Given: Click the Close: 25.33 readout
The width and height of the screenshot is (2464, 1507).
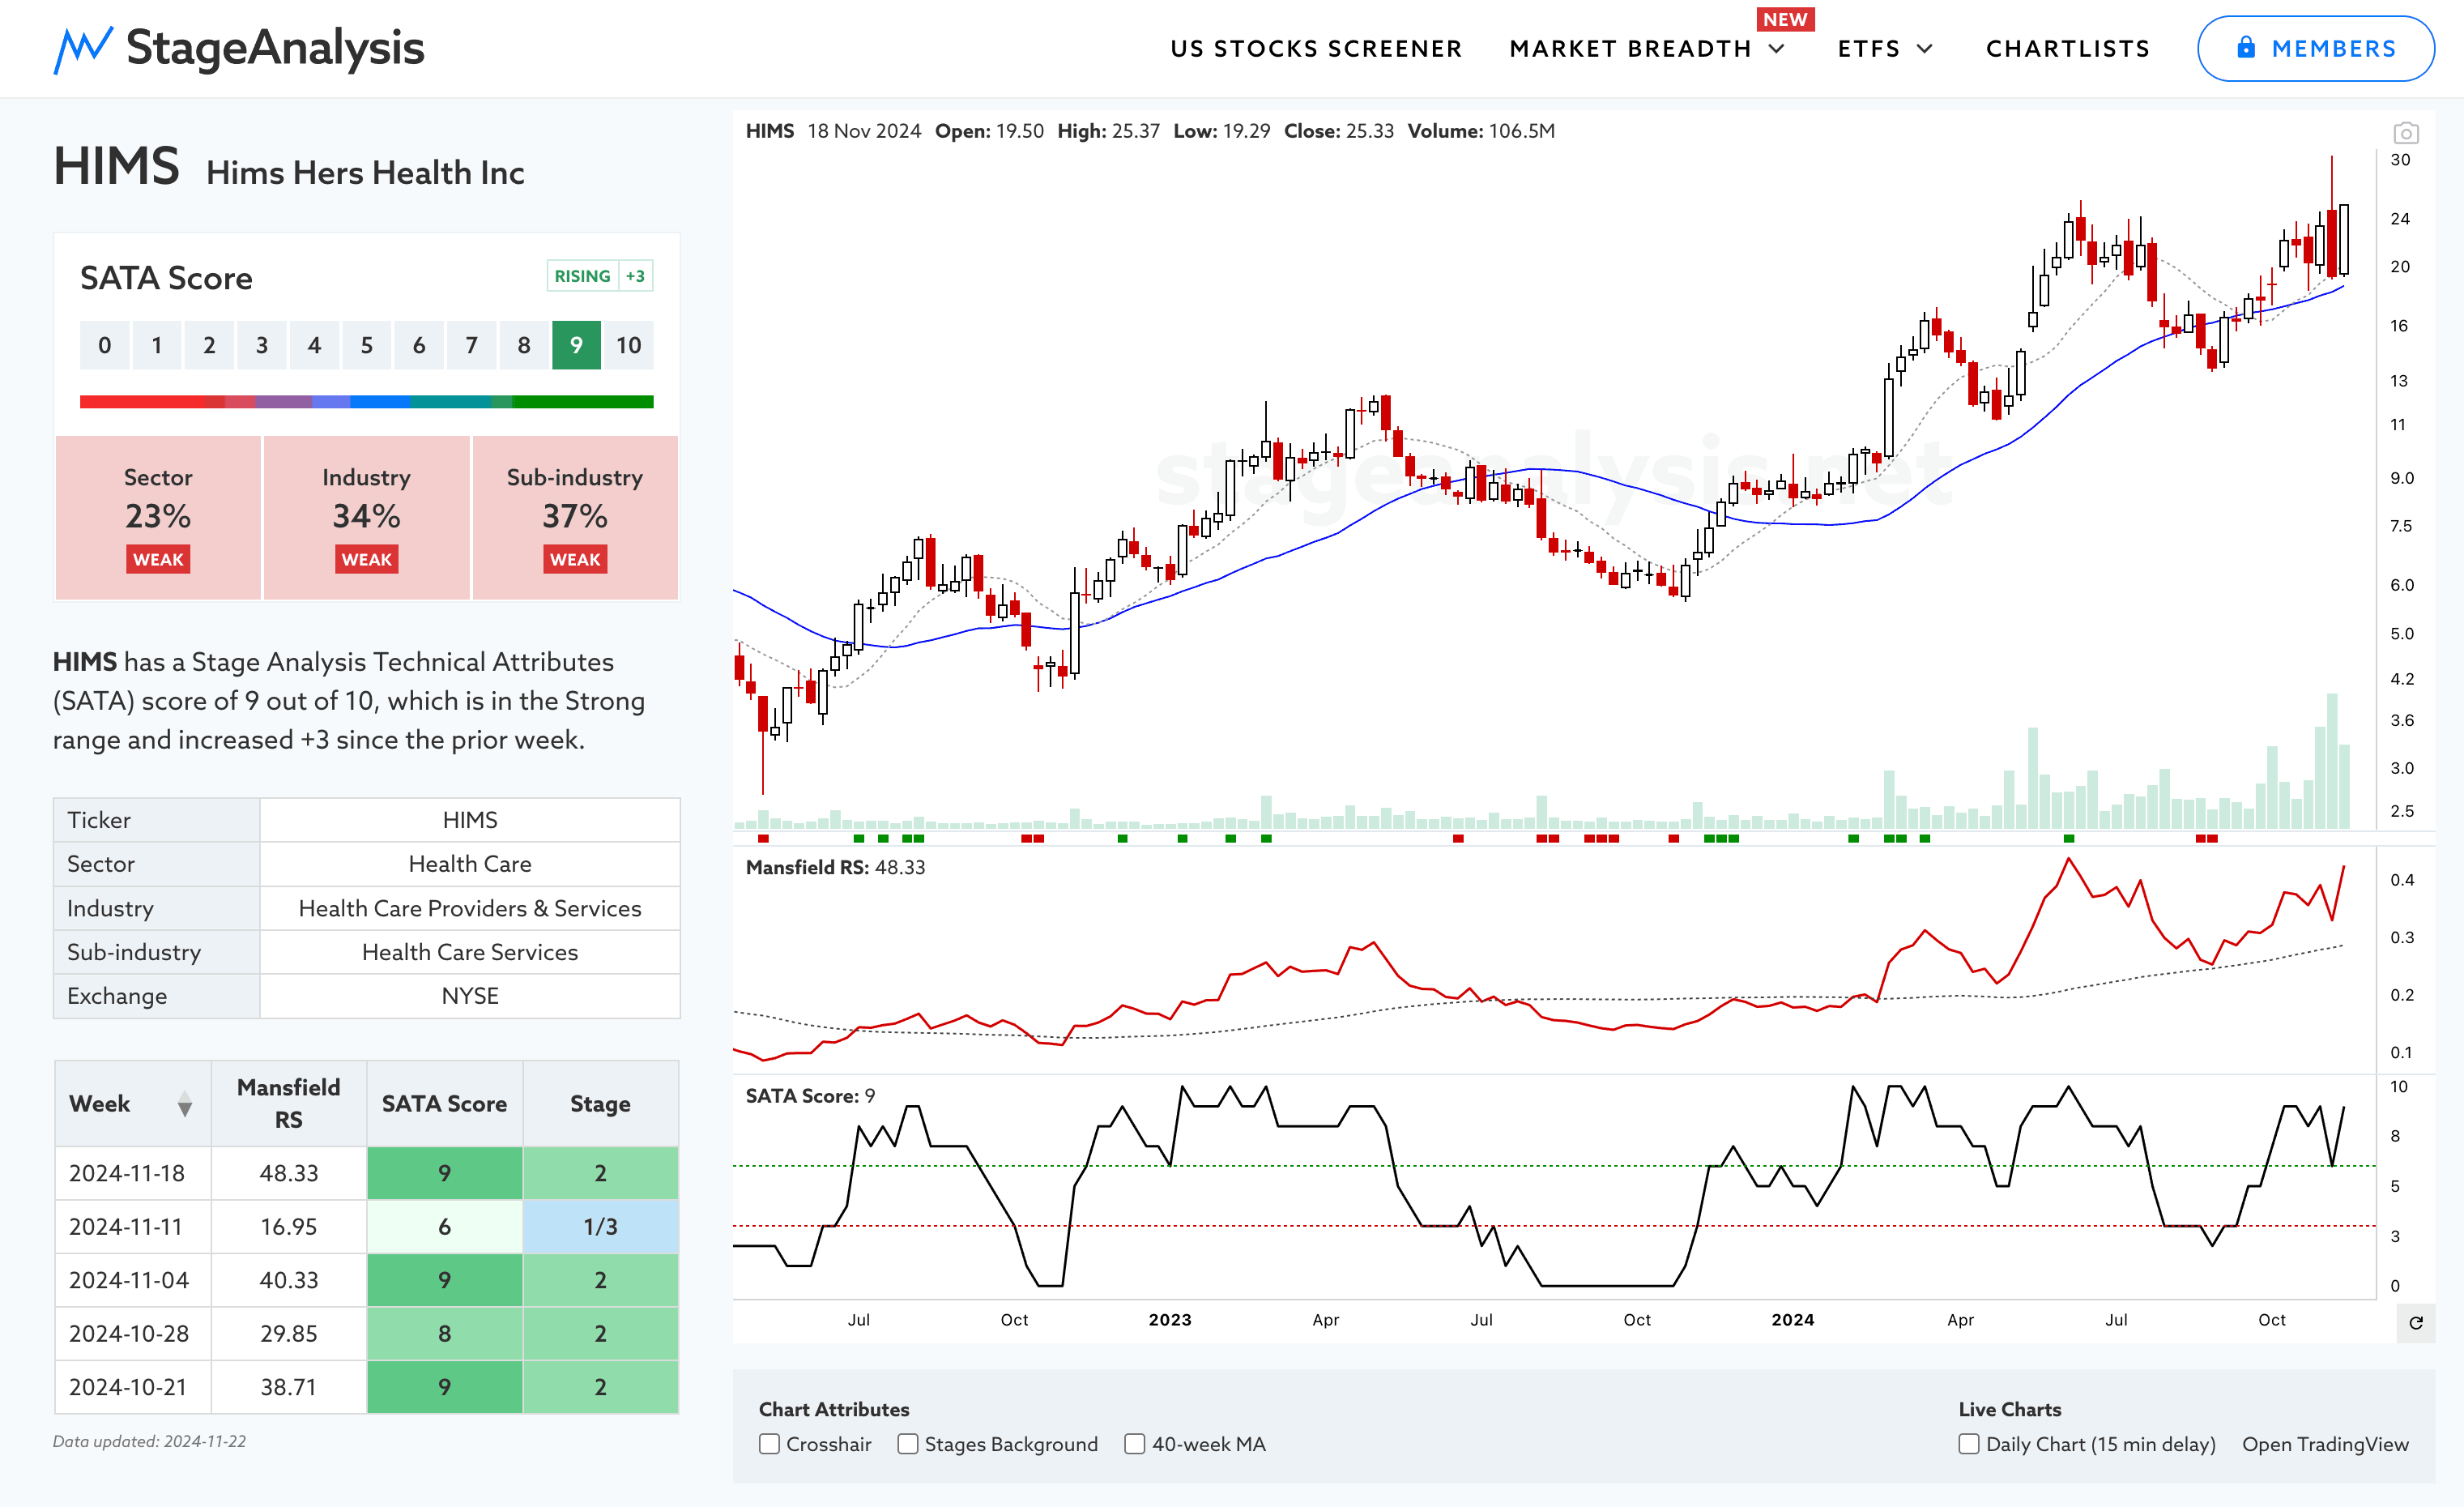Looking at the screenshot, I should [x=1338, y=131].
